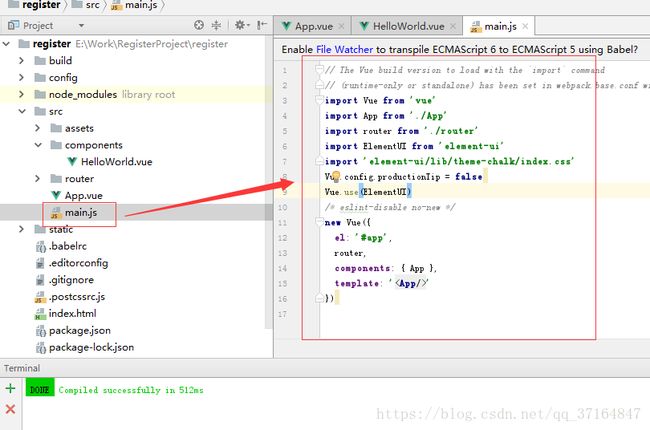This screenshot has width=650, height=430.
Task: Collapse the register root folder
Action: [7, 44]
